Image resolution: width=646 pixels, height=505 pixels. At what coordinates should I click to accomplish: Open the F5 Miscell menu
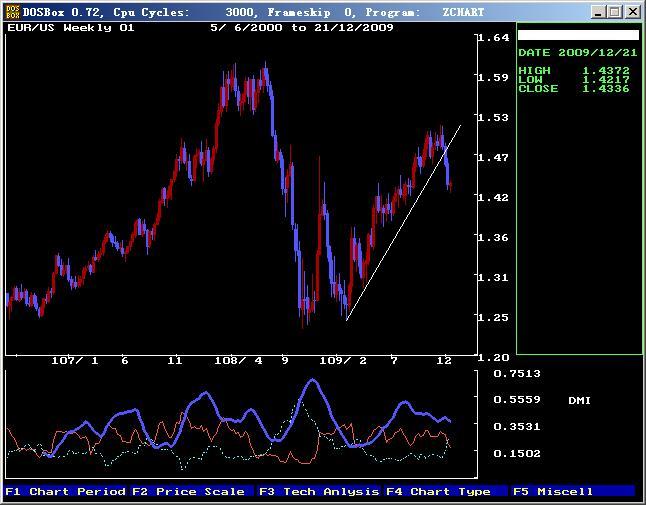tap(553, 491)
